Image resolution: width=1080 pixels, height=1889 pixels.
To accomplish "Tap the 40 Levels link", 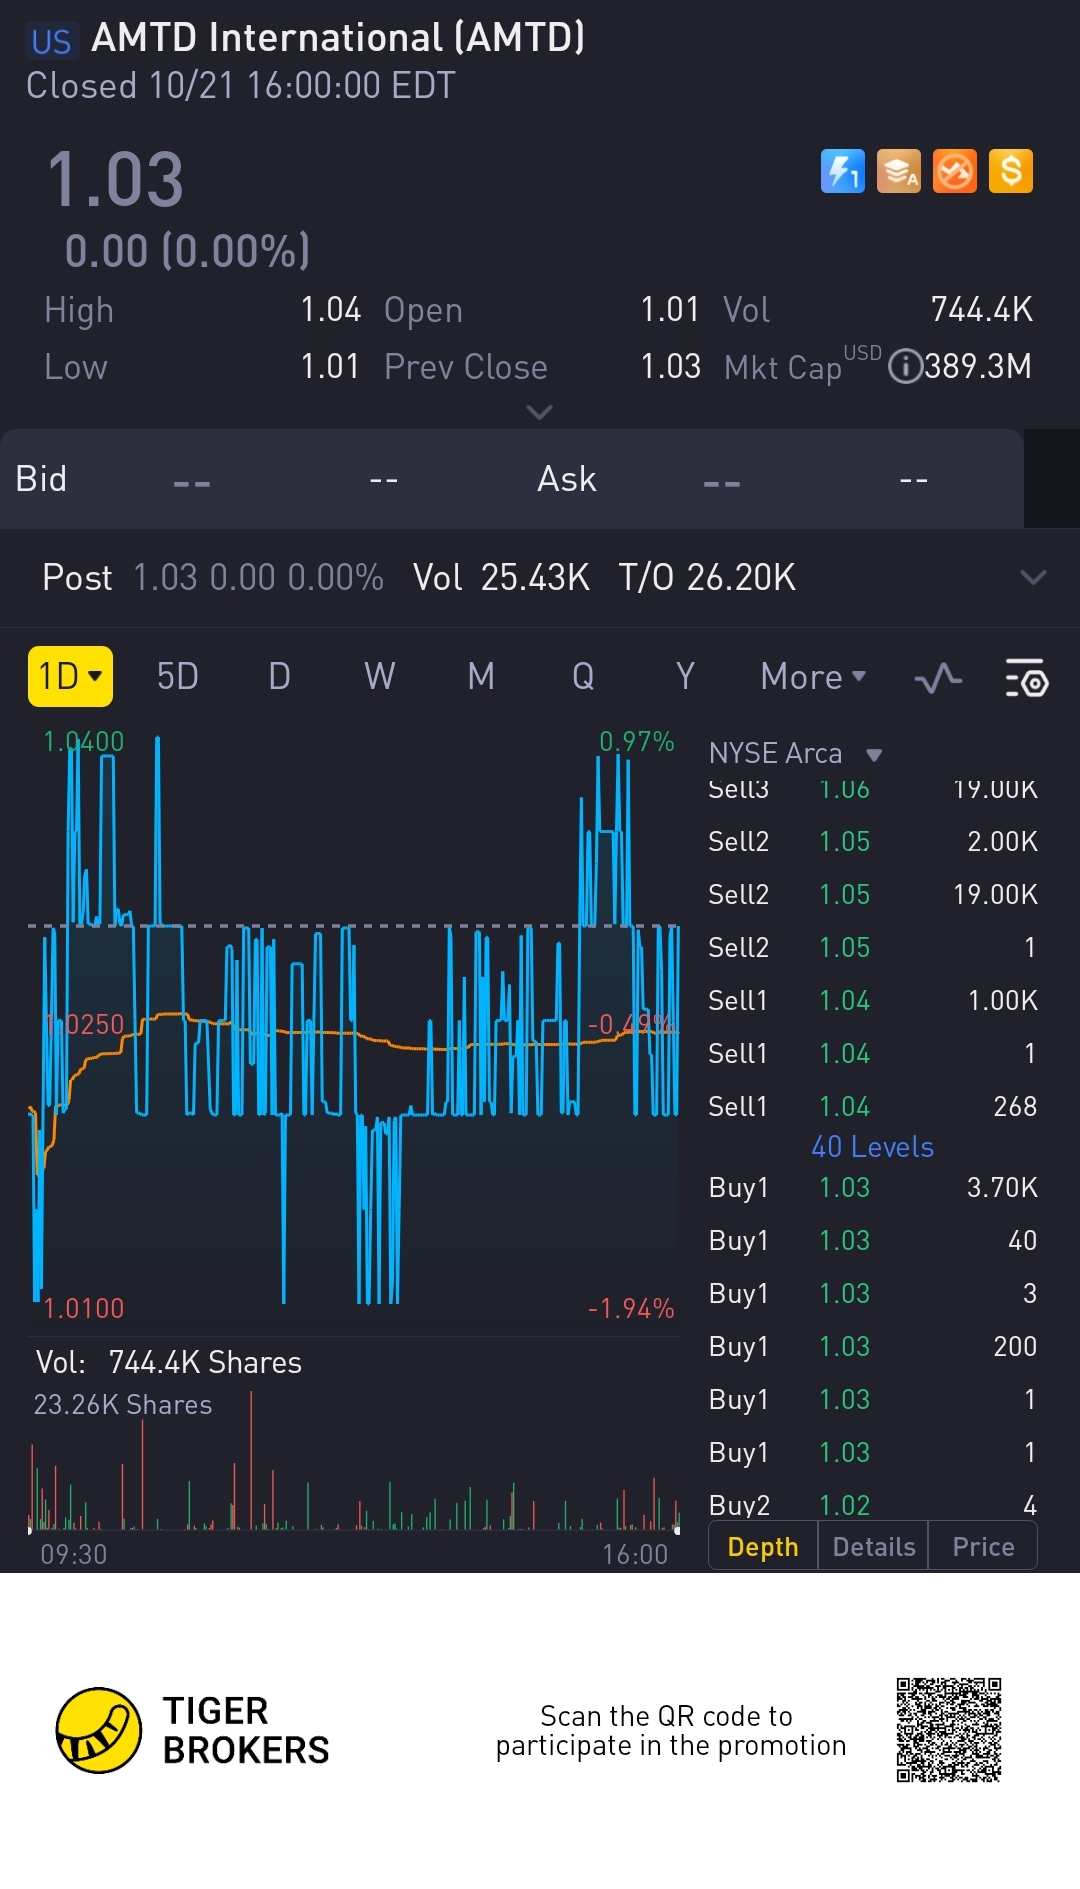I will tap(872, 1147).
